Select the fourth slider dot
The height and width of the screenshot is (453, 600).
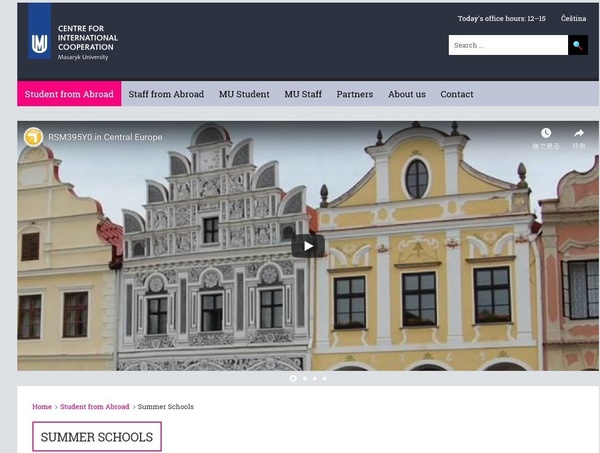tap(324, 378)
